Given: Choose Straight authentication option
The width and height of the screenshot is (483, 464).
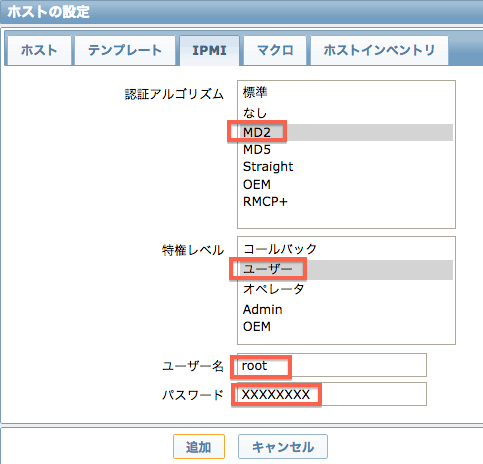Looking at the screenshot, I should point(346,166).
